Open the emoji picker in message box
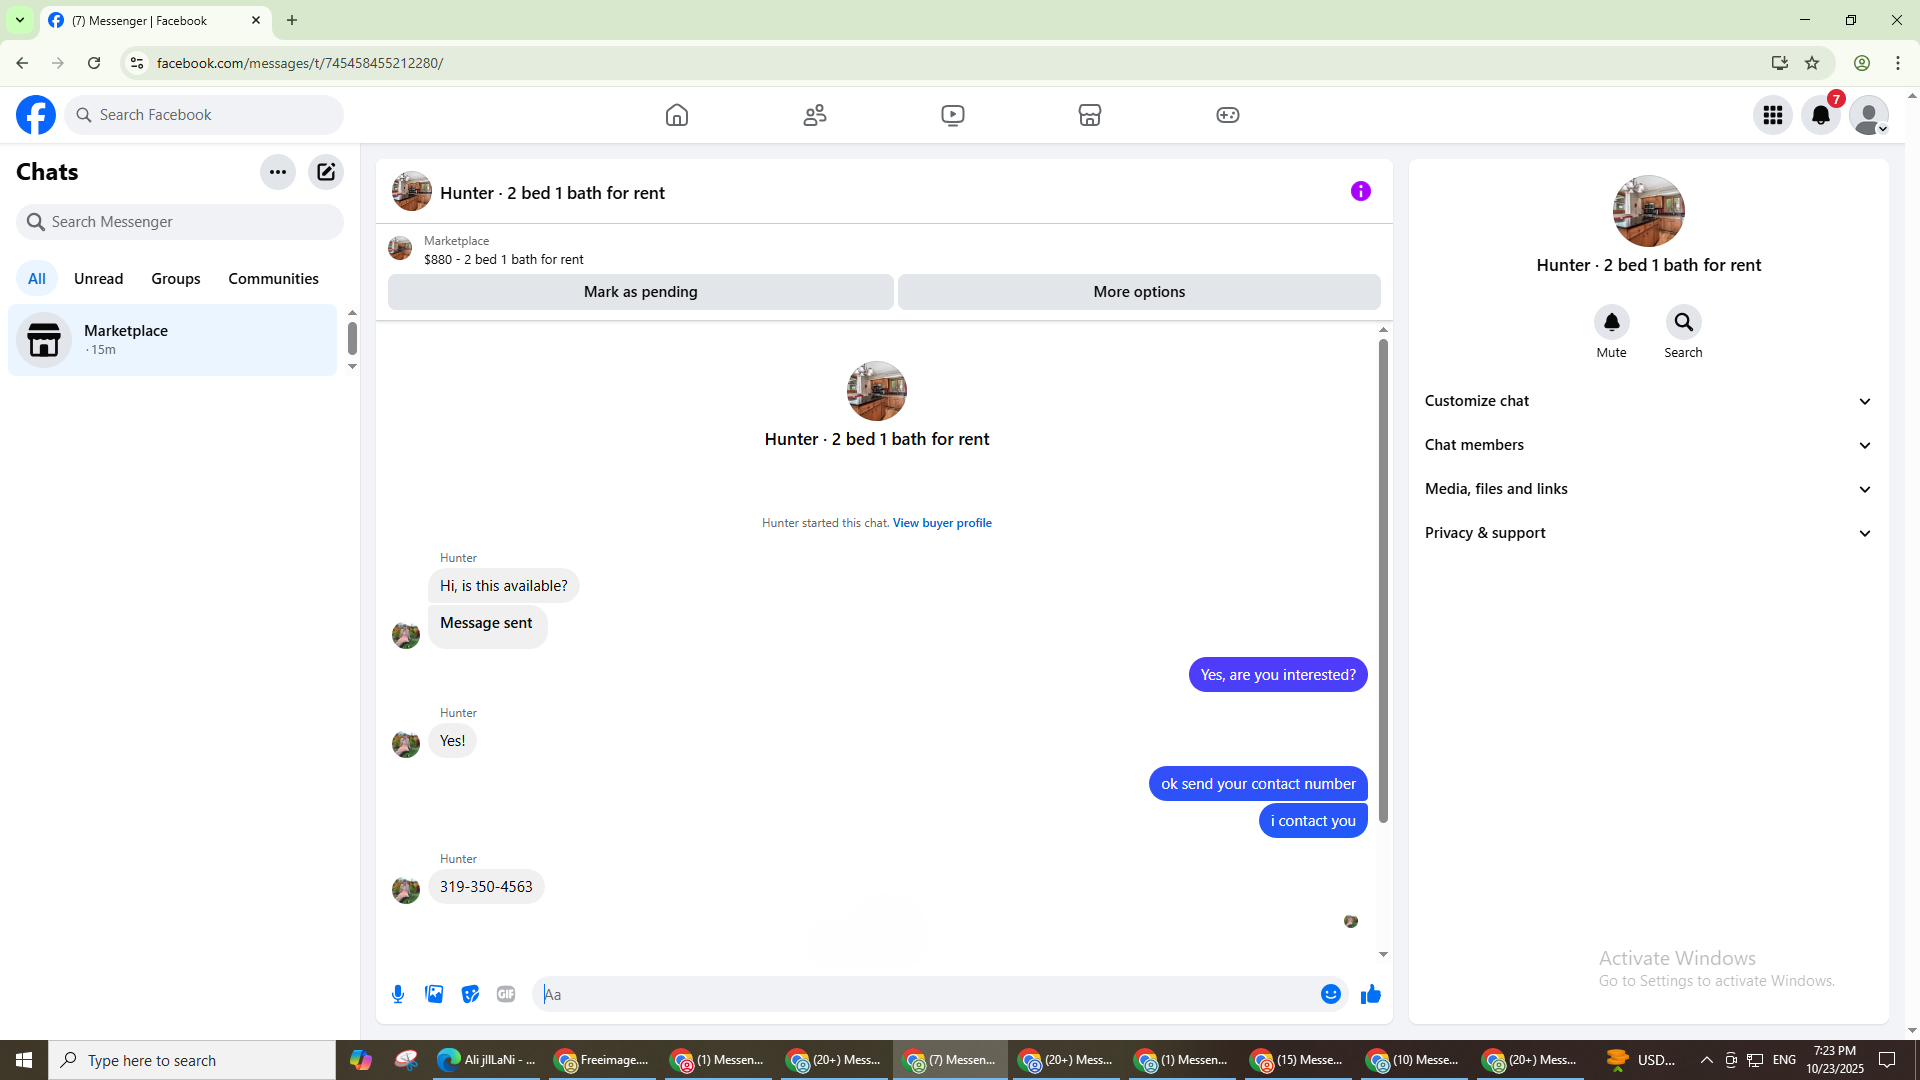 tap(1330, 994)
